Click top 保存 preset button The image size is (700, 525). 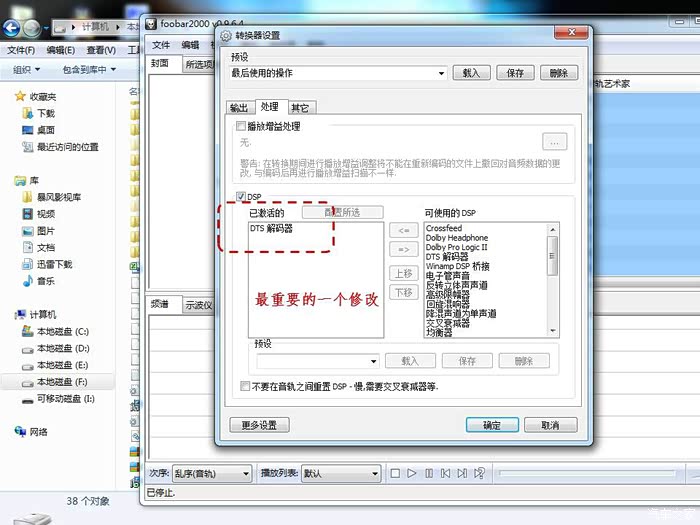[x=515, y=73]
